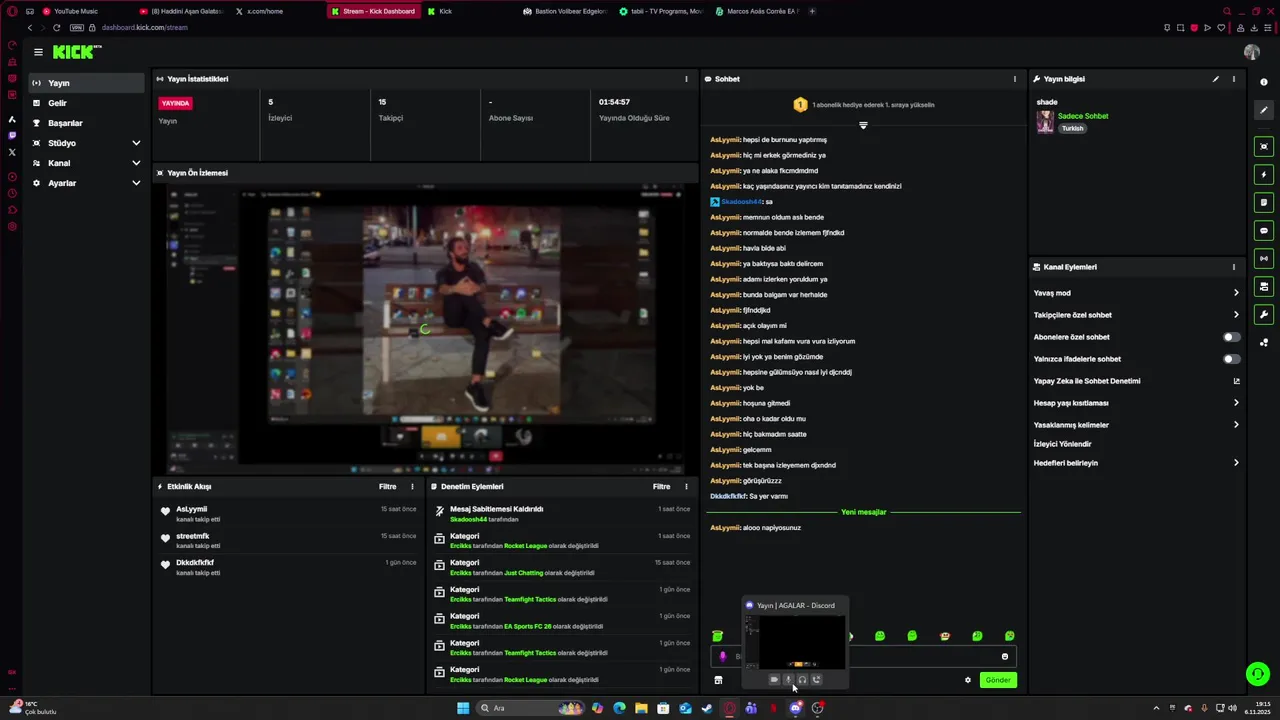
Task: Open chat settings gear next to Gönder
Action: click(968, 680)
